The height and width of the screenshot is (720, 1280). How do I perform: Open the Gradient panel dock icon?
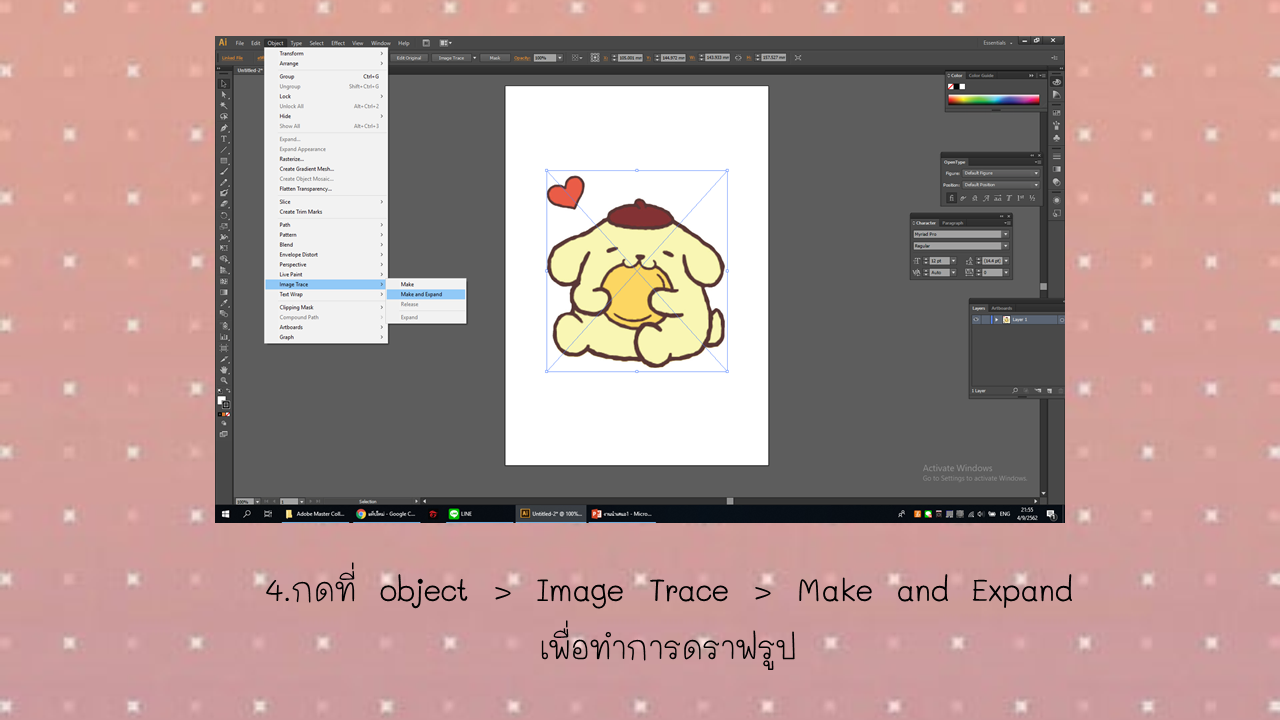[x=1057, y=169]
